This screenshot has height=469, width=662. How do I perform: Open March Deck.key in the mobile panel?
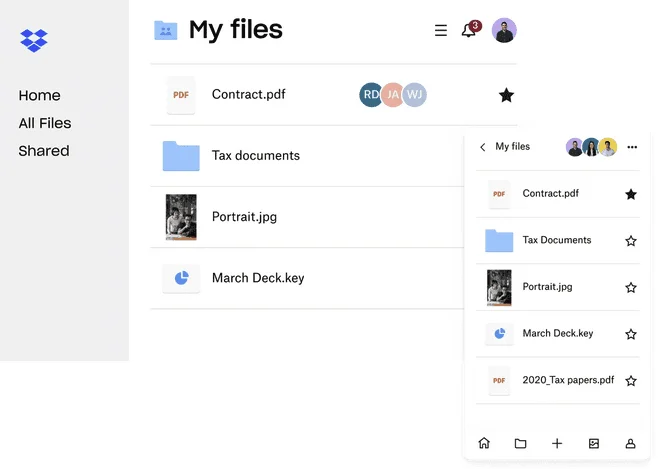(x=558, y=333)
